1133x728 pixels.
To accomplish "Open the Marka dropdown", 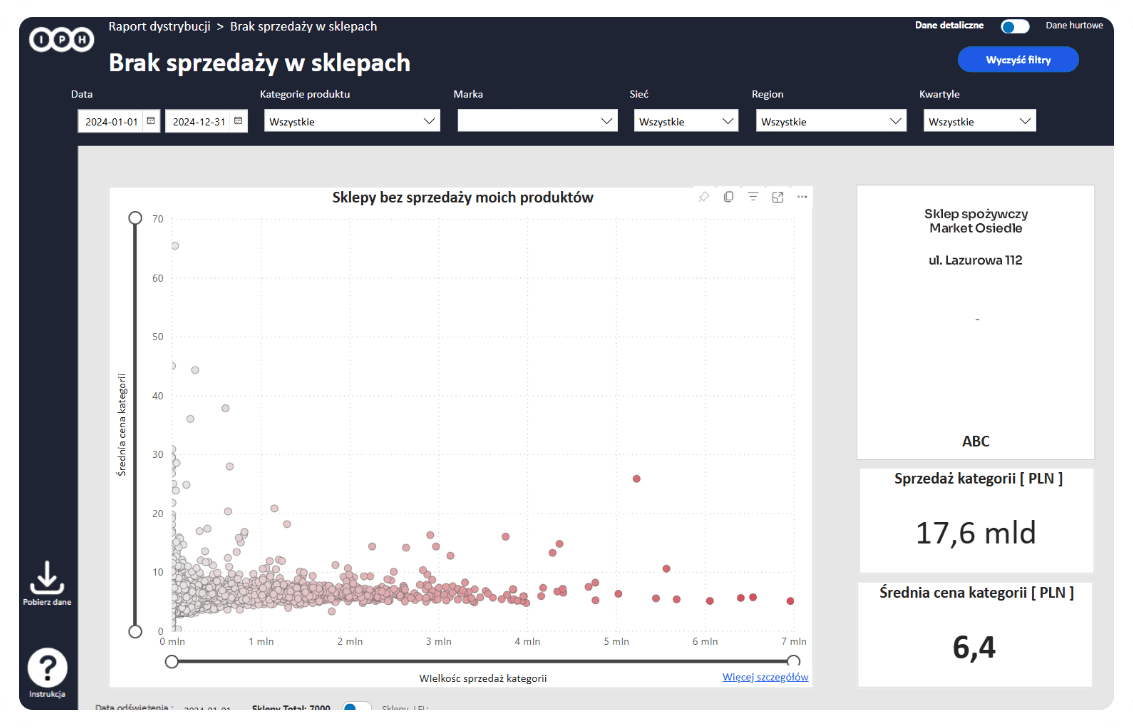I will (x=537, y=121).
